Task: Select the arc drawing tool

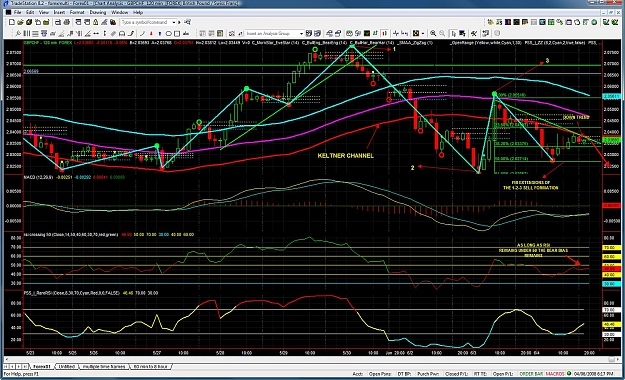Action: pyautogui.click(x=122, y=33)
